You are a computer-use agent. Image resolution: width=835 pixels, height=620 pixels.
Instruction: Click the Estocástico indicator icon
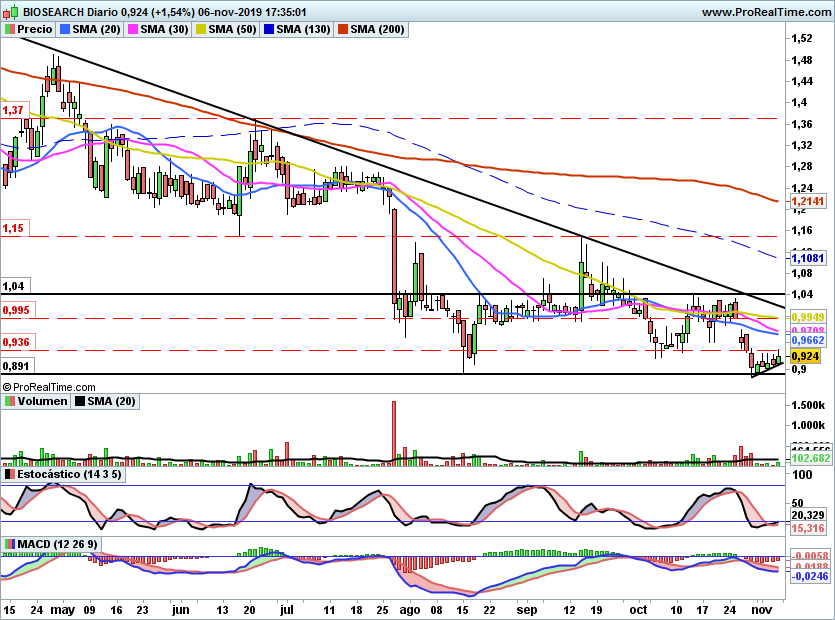10,474
